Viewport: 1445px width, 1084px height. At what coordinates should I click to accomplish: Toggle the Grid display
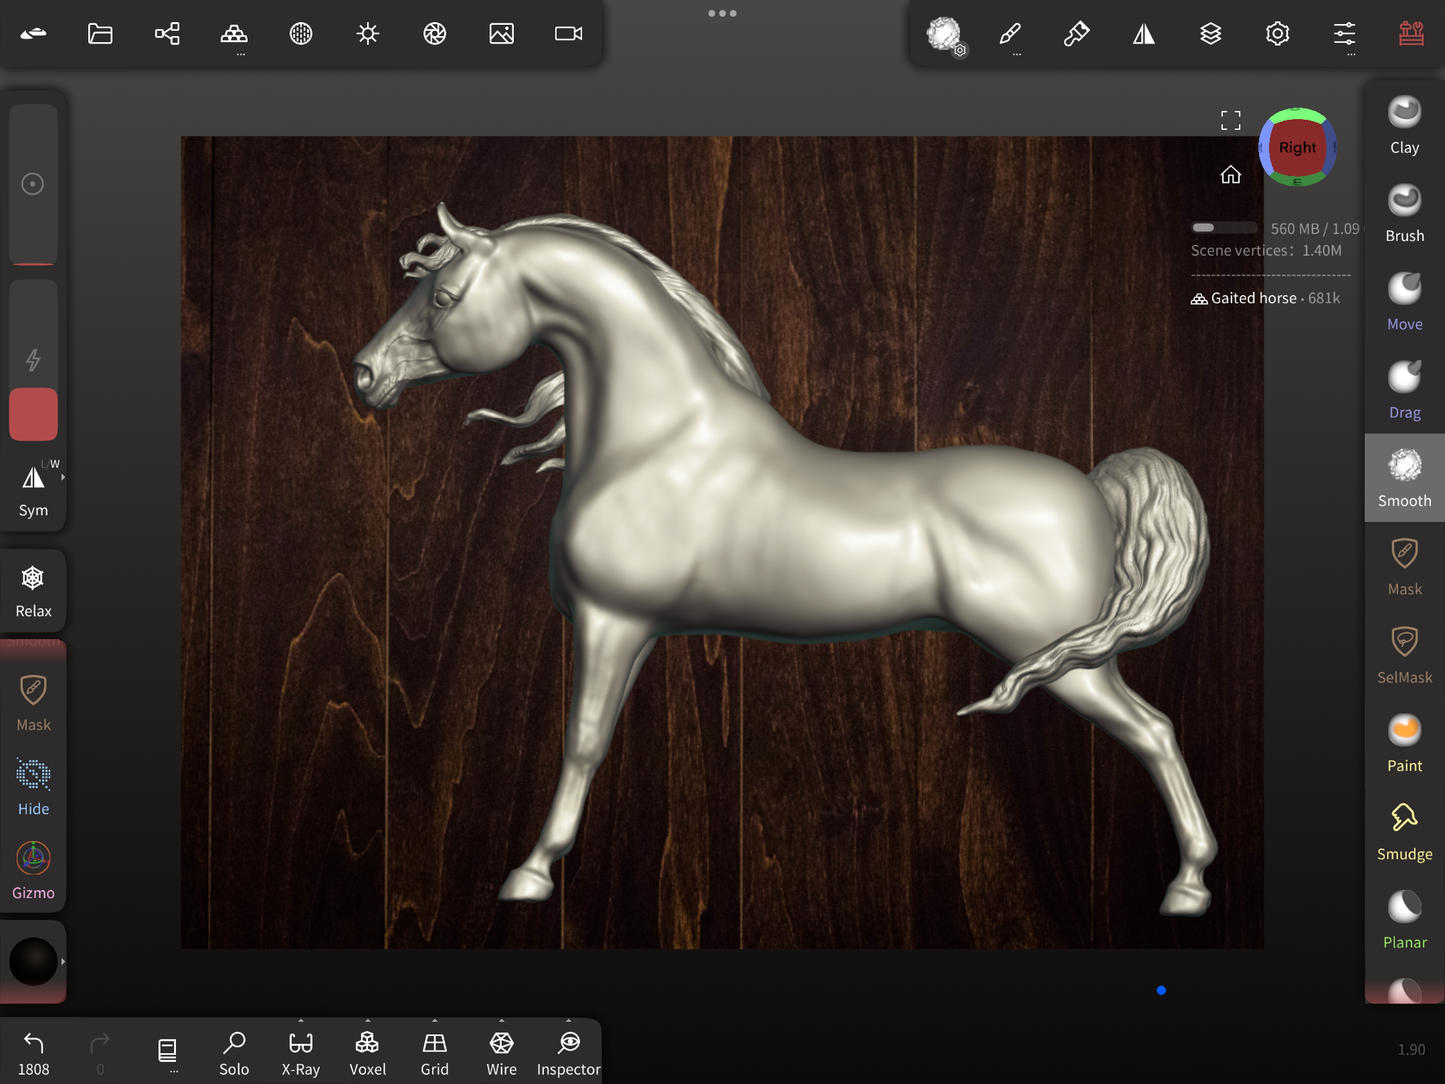tap(434, 1053)
